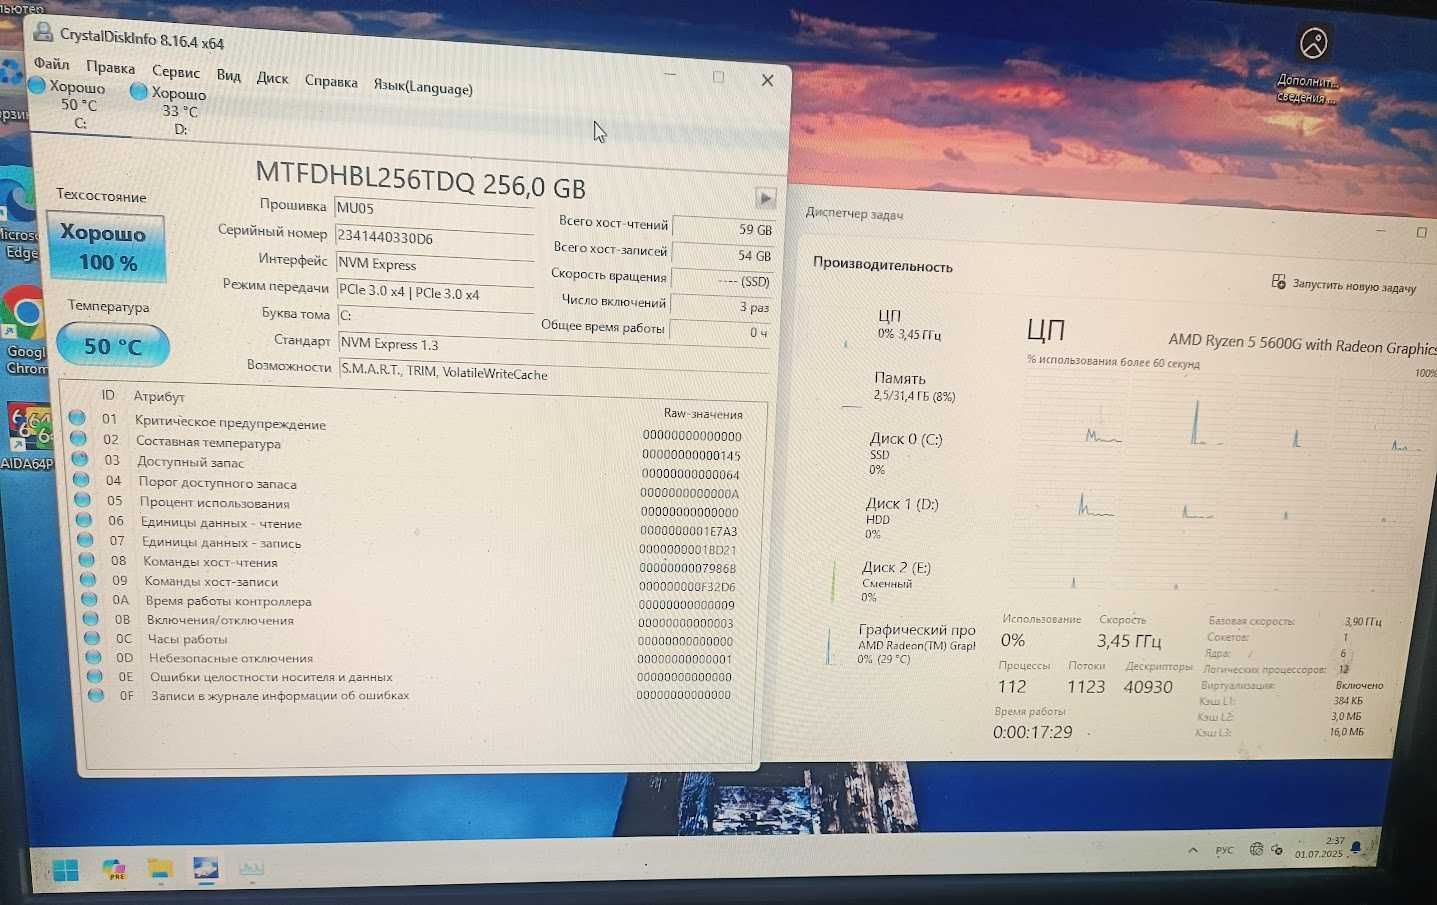Click status icon of Команды хост-чтения row
Viewport: 1437px width, 905px height.
pyautogui.click(x=88, y=560)
